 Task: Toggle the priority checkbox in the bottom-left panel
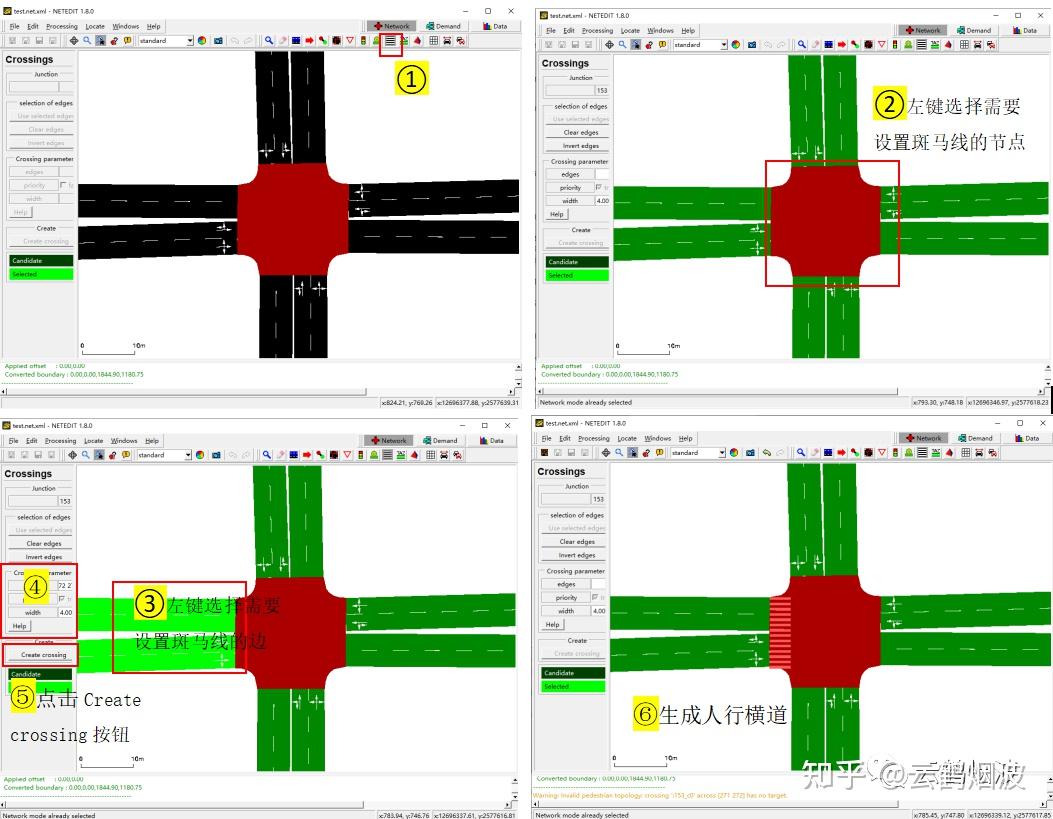[x=62, y=599]
